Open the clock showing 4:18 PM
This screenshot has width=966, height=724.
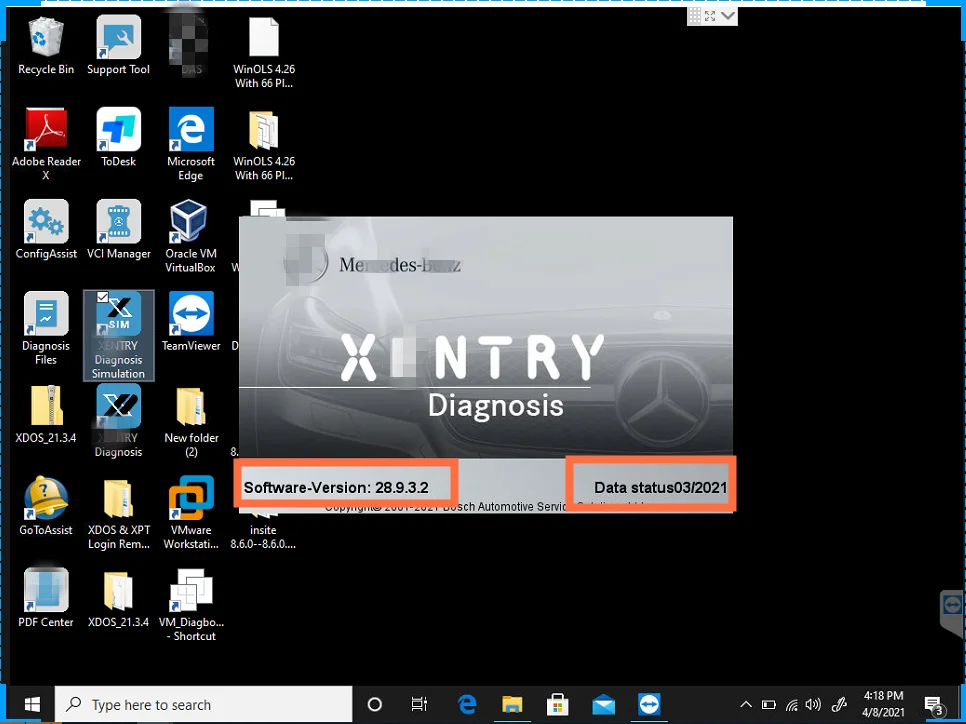click(883, 704)
